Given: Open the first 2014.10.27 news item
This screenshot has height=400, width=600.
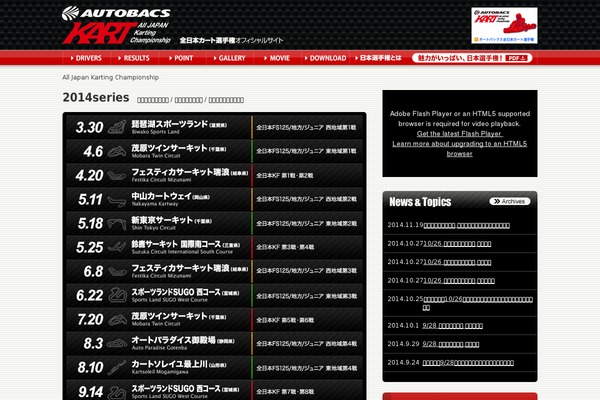Looking at the screenshot, I should [457, 243].
